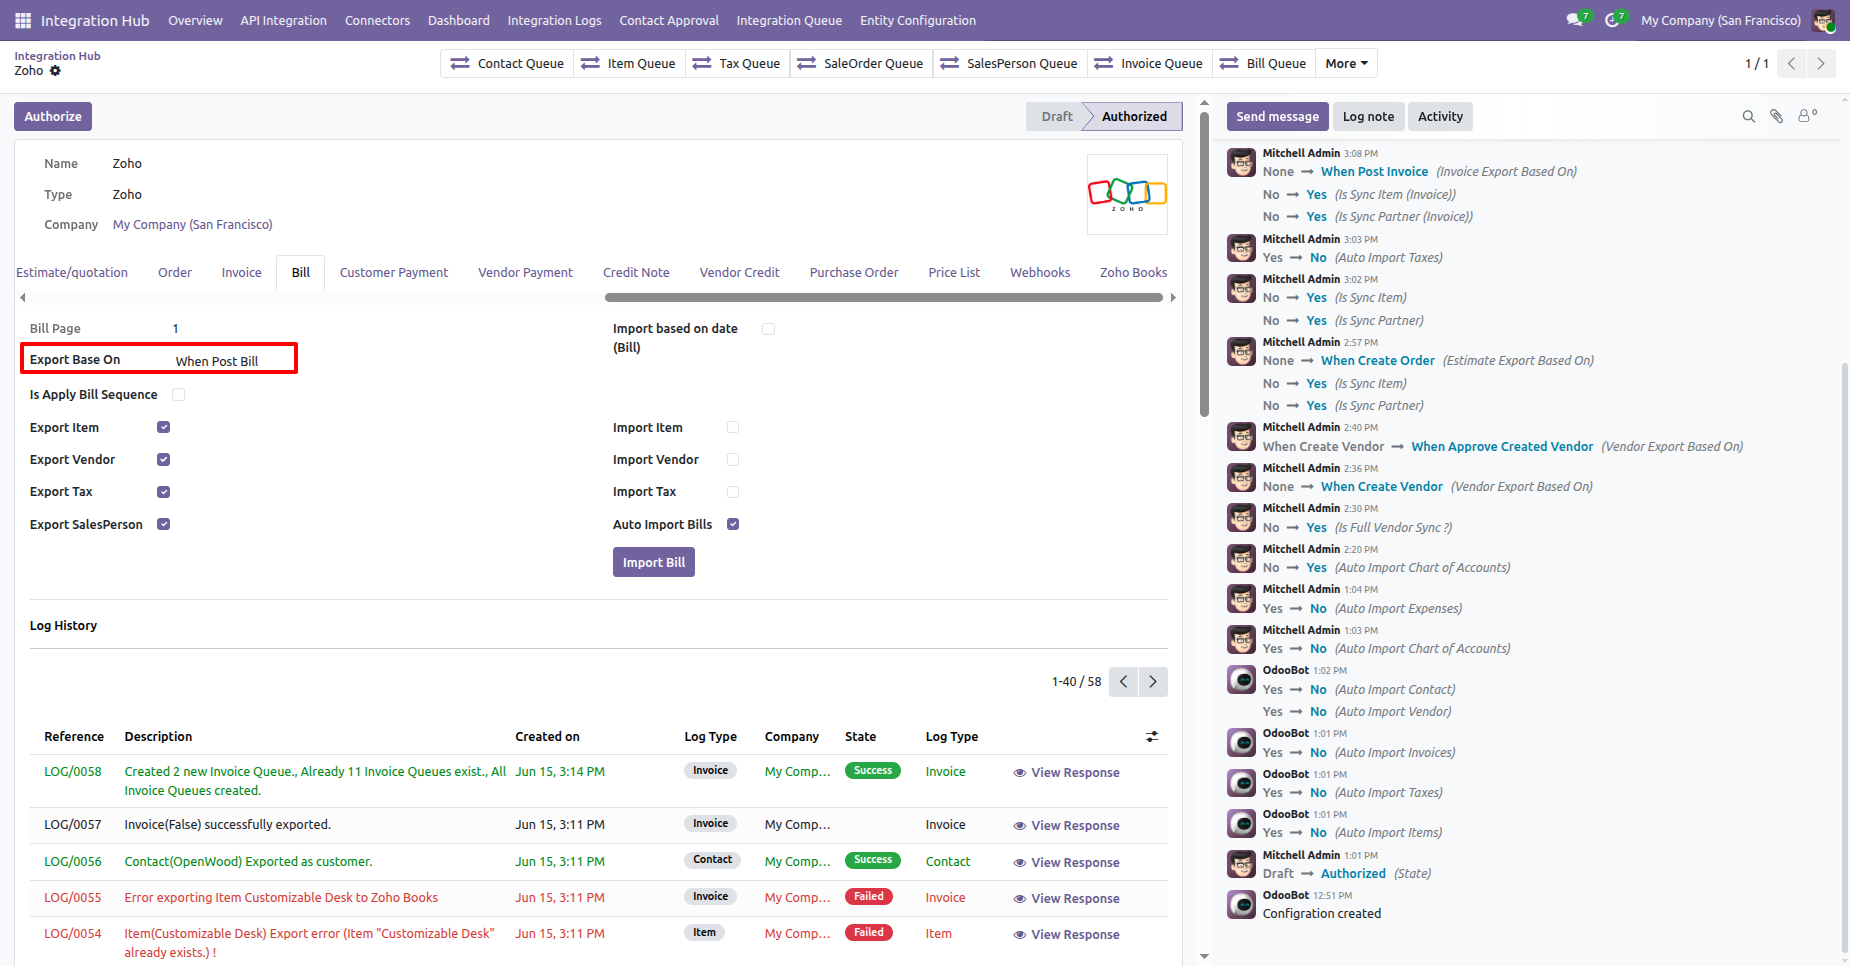
Task: Click the Send message button
Action: coord(1278,117)
